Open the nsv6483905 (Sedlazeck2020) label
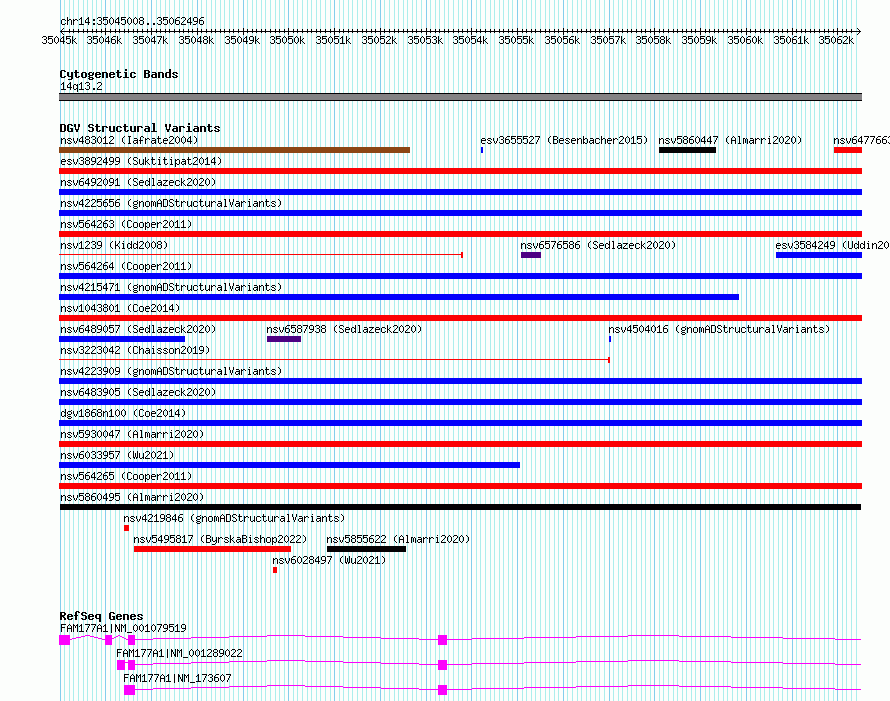The image size is (890, 701). point(138,392)
